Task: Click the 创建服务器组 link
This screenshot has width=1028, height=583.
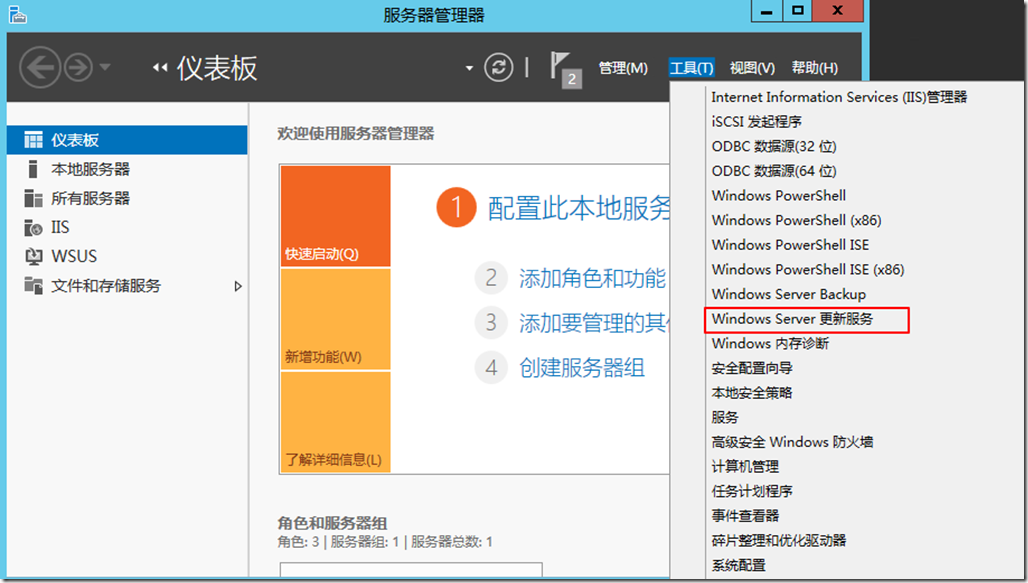Action: click(582, 367)
